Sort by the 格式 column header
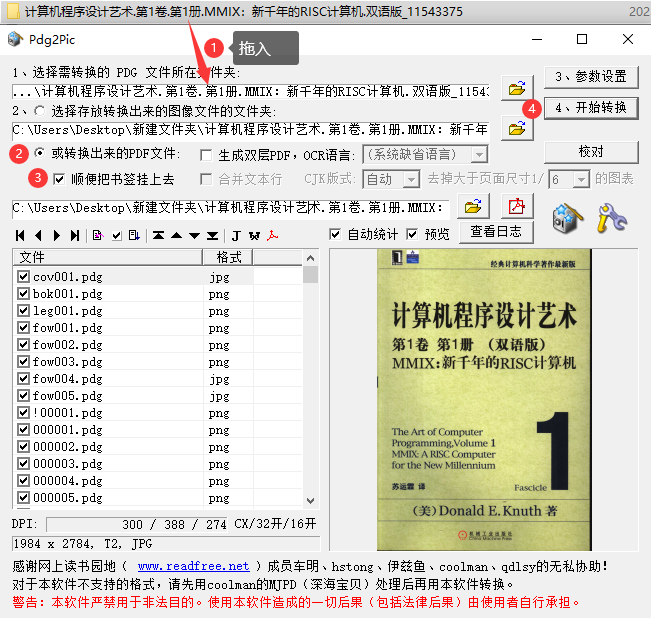Viewport: 651px width, 618px height. 228,257
